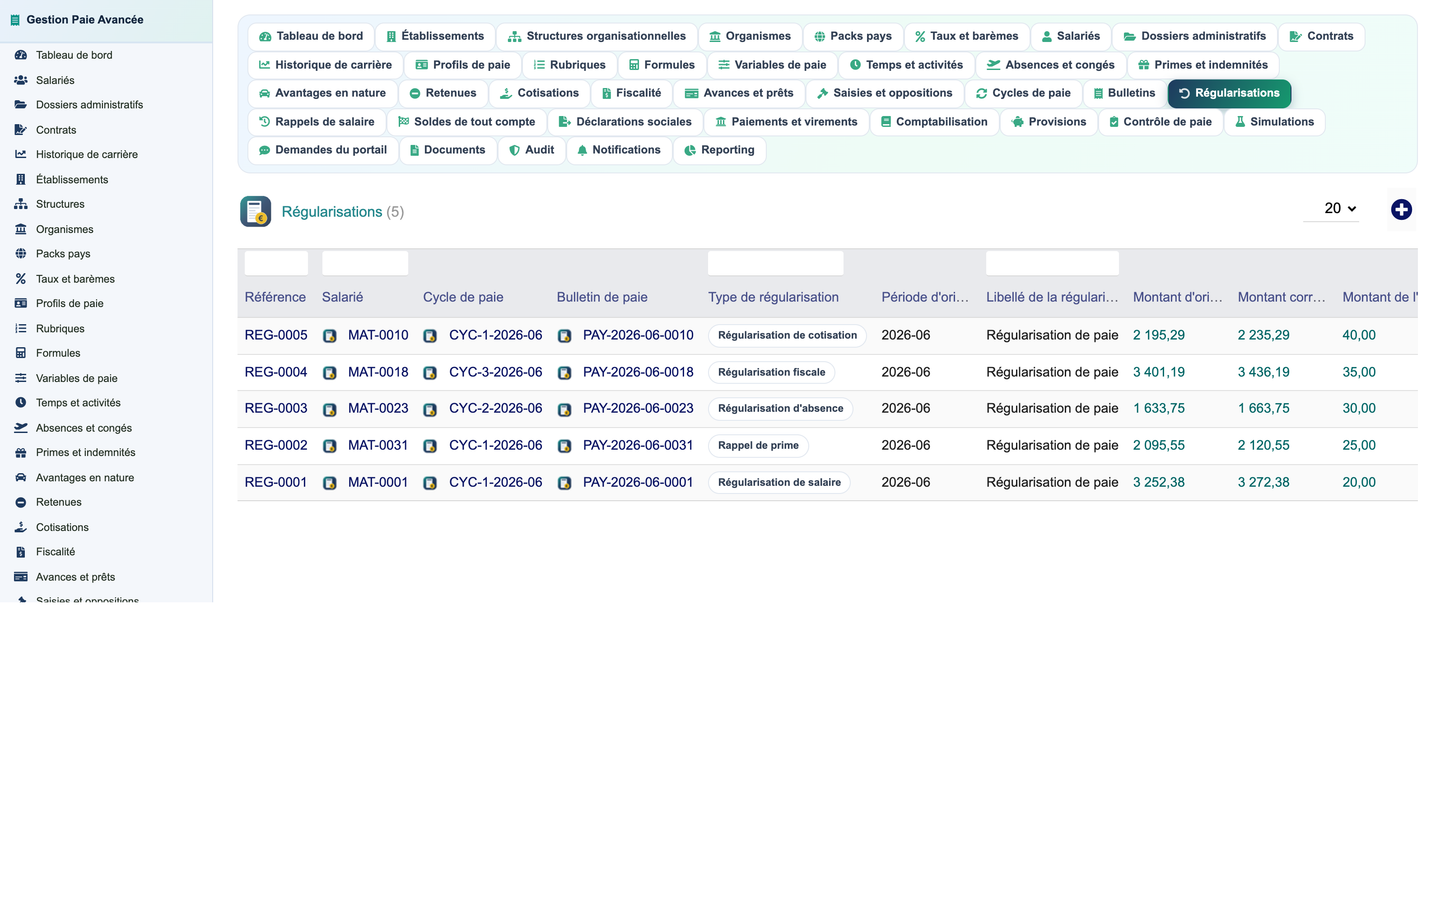1445x903 pixels.
Task: Click the Rappel de prime type badge
Action: coord(758,446)
